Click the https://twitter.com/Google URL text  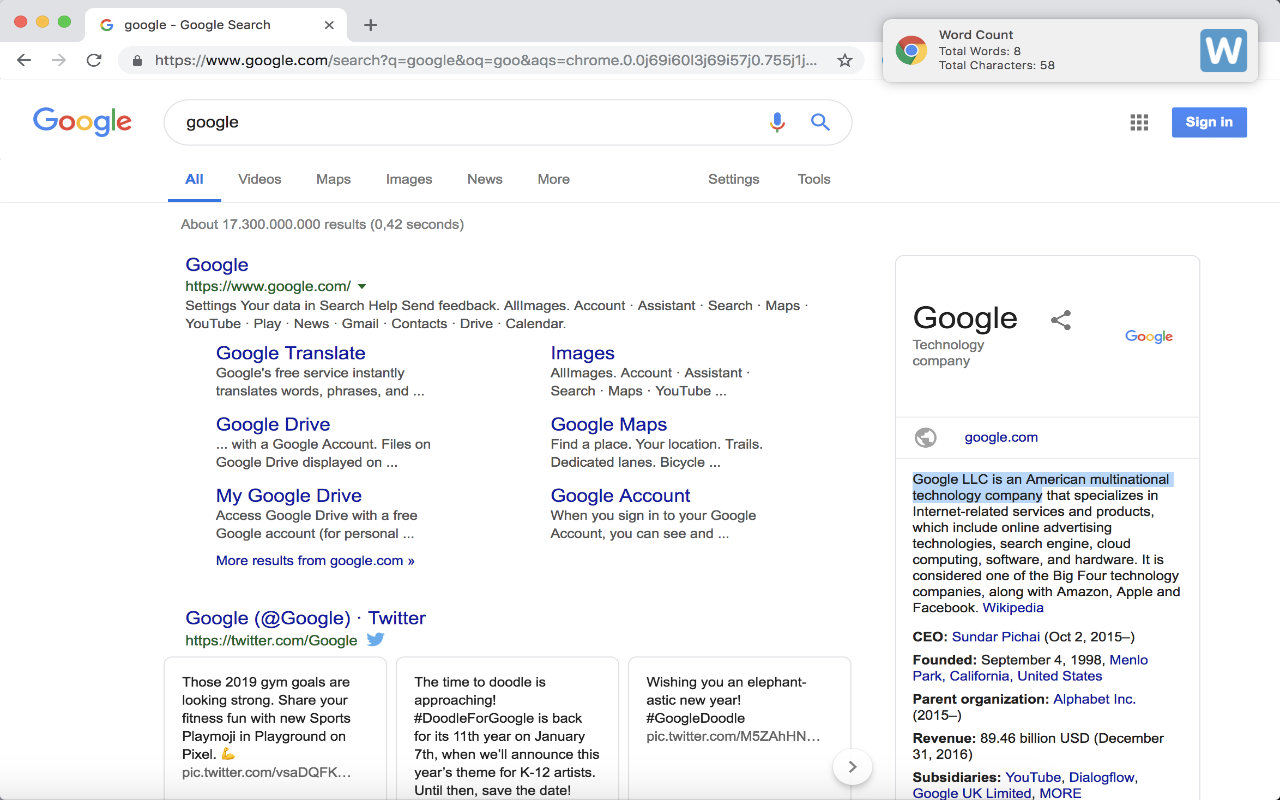pos(271,640)
